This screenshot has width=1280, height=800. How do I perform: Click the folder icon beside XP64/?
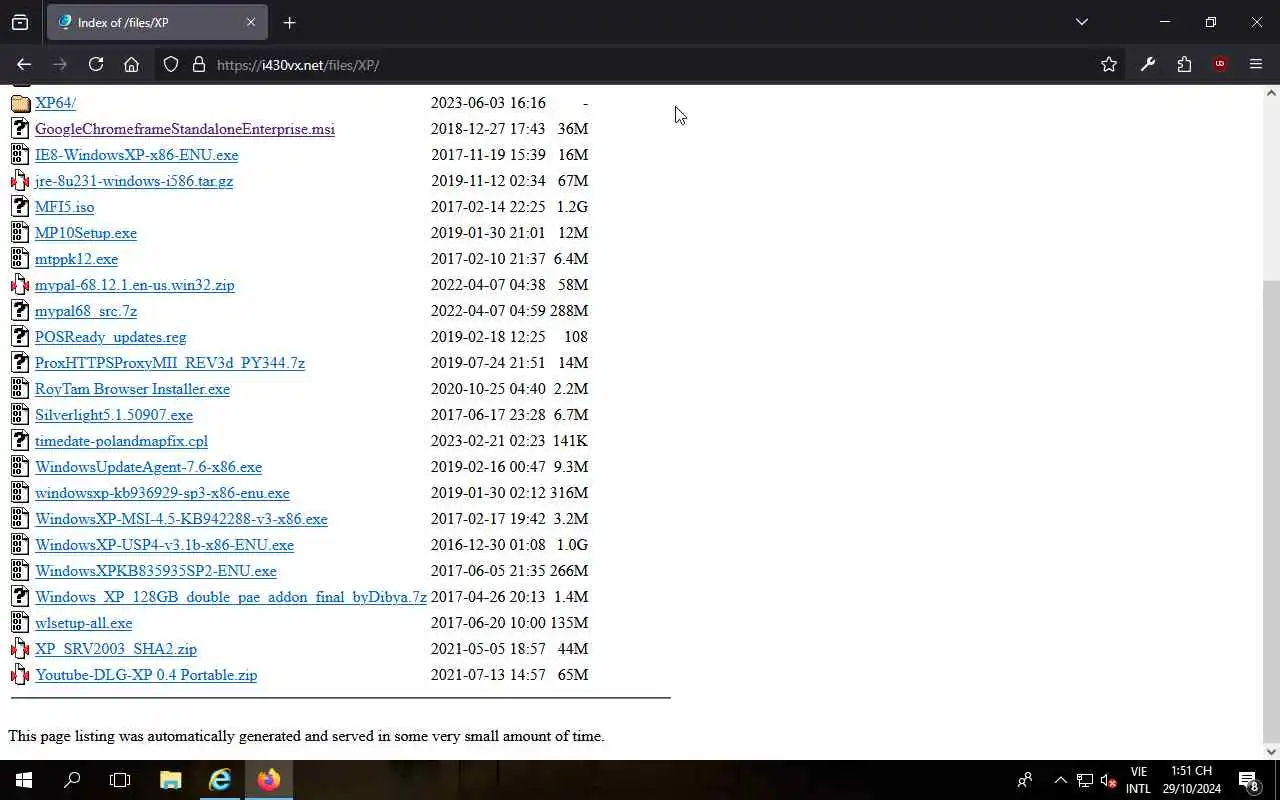pyautogui.click(x=20, y=103)
